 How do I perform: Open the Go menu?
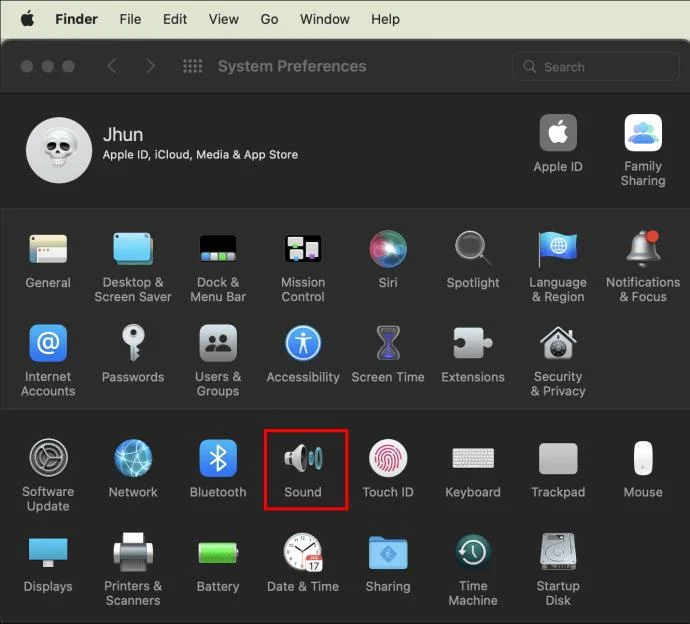[269, 19]
